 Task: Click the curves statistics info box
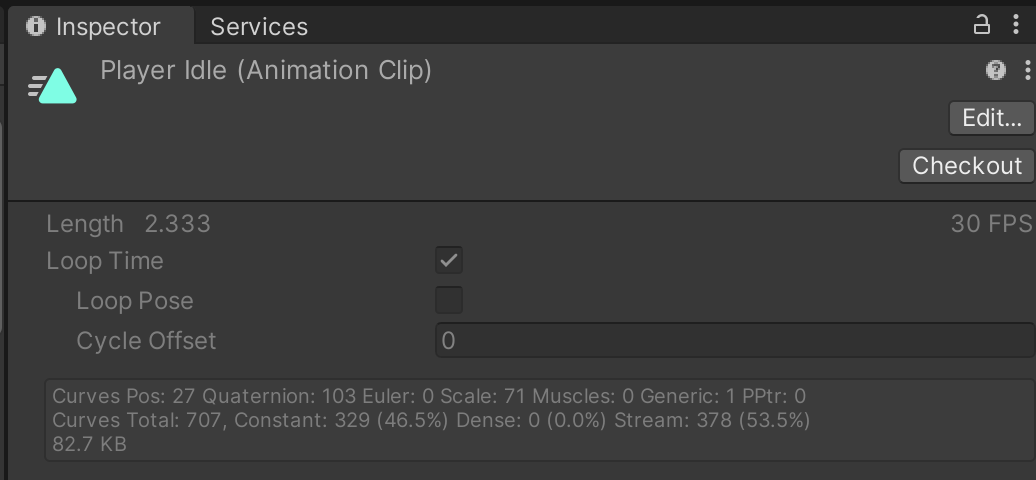click(538, 419)
